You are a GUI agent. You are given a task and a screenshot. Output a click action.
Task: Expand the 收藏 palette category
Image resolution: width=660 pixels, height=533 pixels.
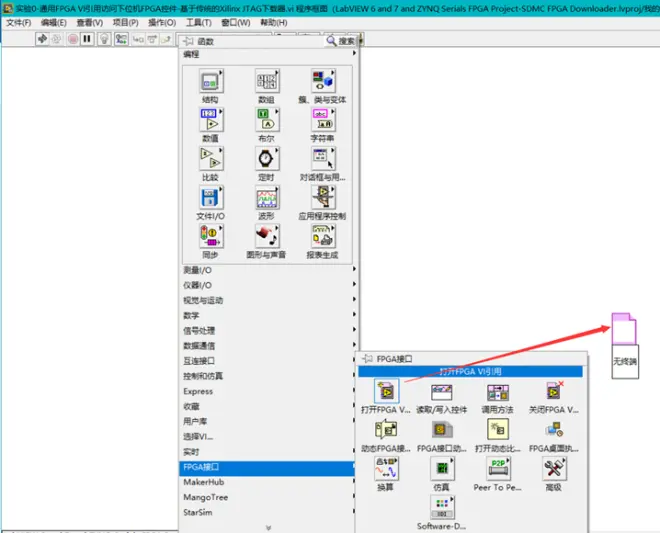269,406
